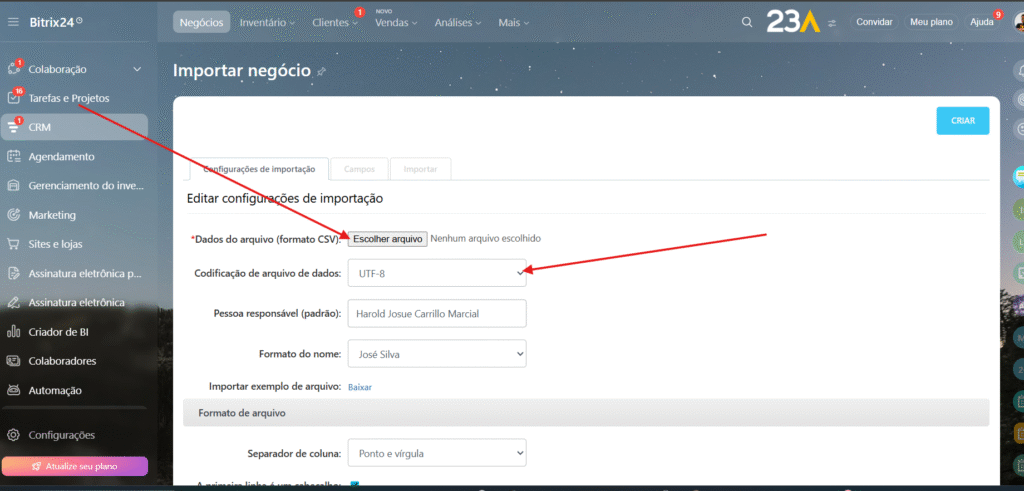The height and width of the screenshot is (491, 1024).
Task: Open Configurações gear in sidebar
Action: coord(14,435)
